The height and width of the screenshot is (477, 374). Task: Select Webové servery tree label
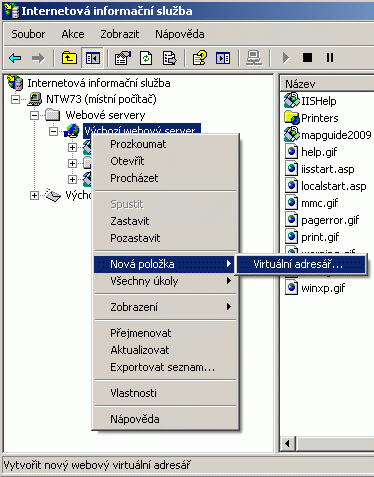tap(105, 115)
